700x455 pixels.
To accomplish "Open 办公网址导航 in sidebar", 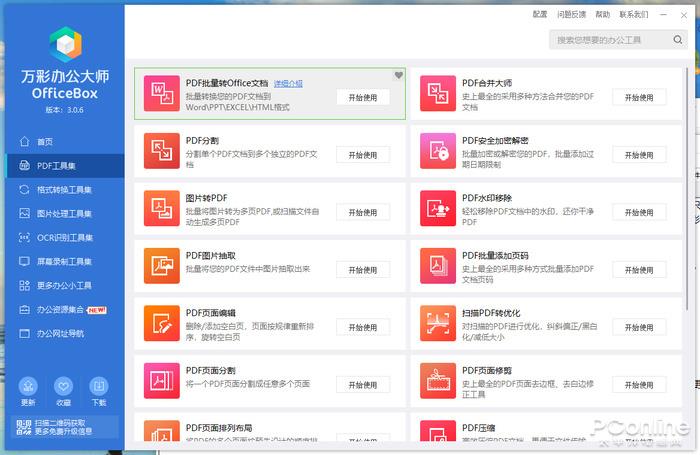I will (65, 334).
